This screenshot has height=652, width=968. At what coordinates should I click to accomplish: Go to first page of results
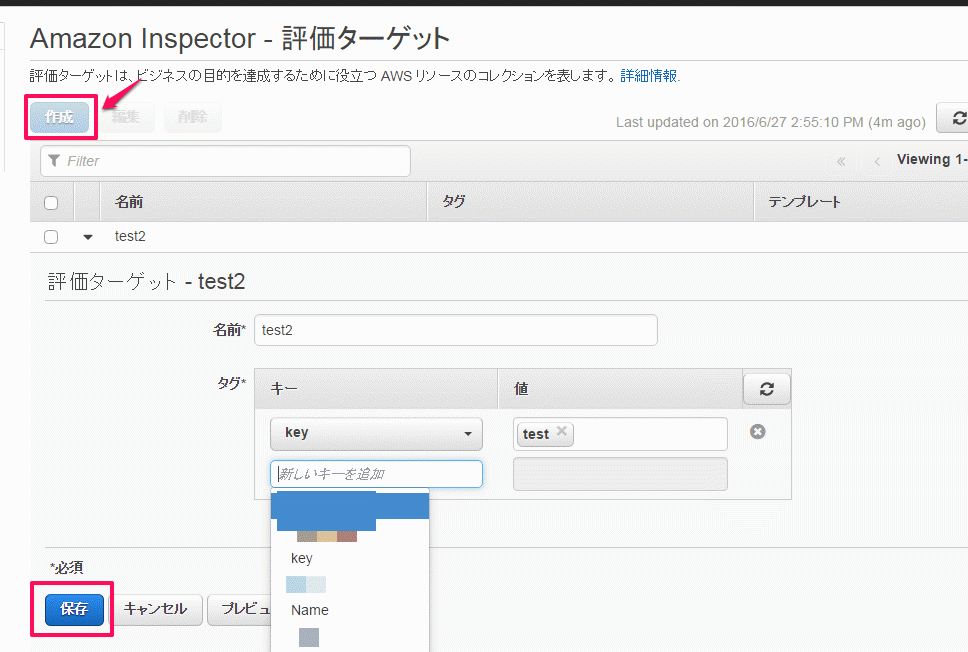[841, 162]
